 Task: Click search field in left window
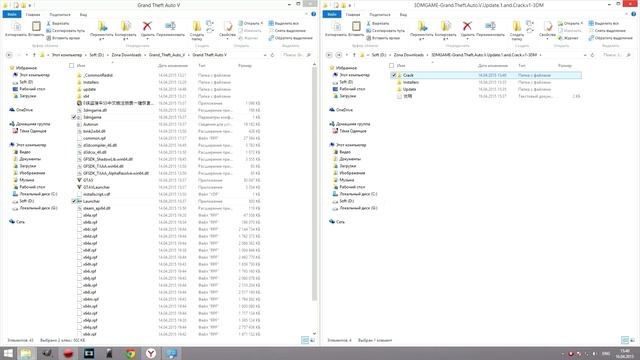point(297,55)
